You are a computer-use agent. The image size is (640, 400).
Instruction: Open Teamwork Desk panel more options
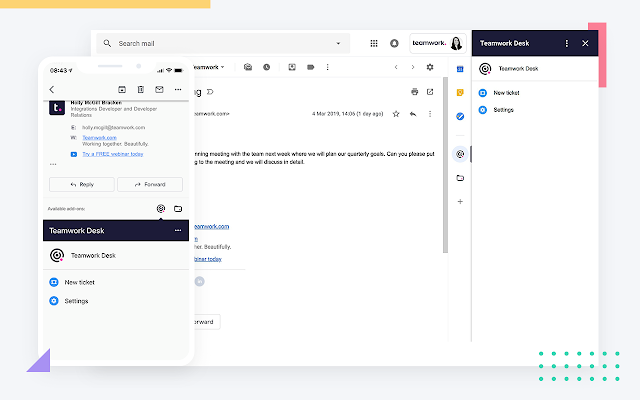[x=567, y=43]
